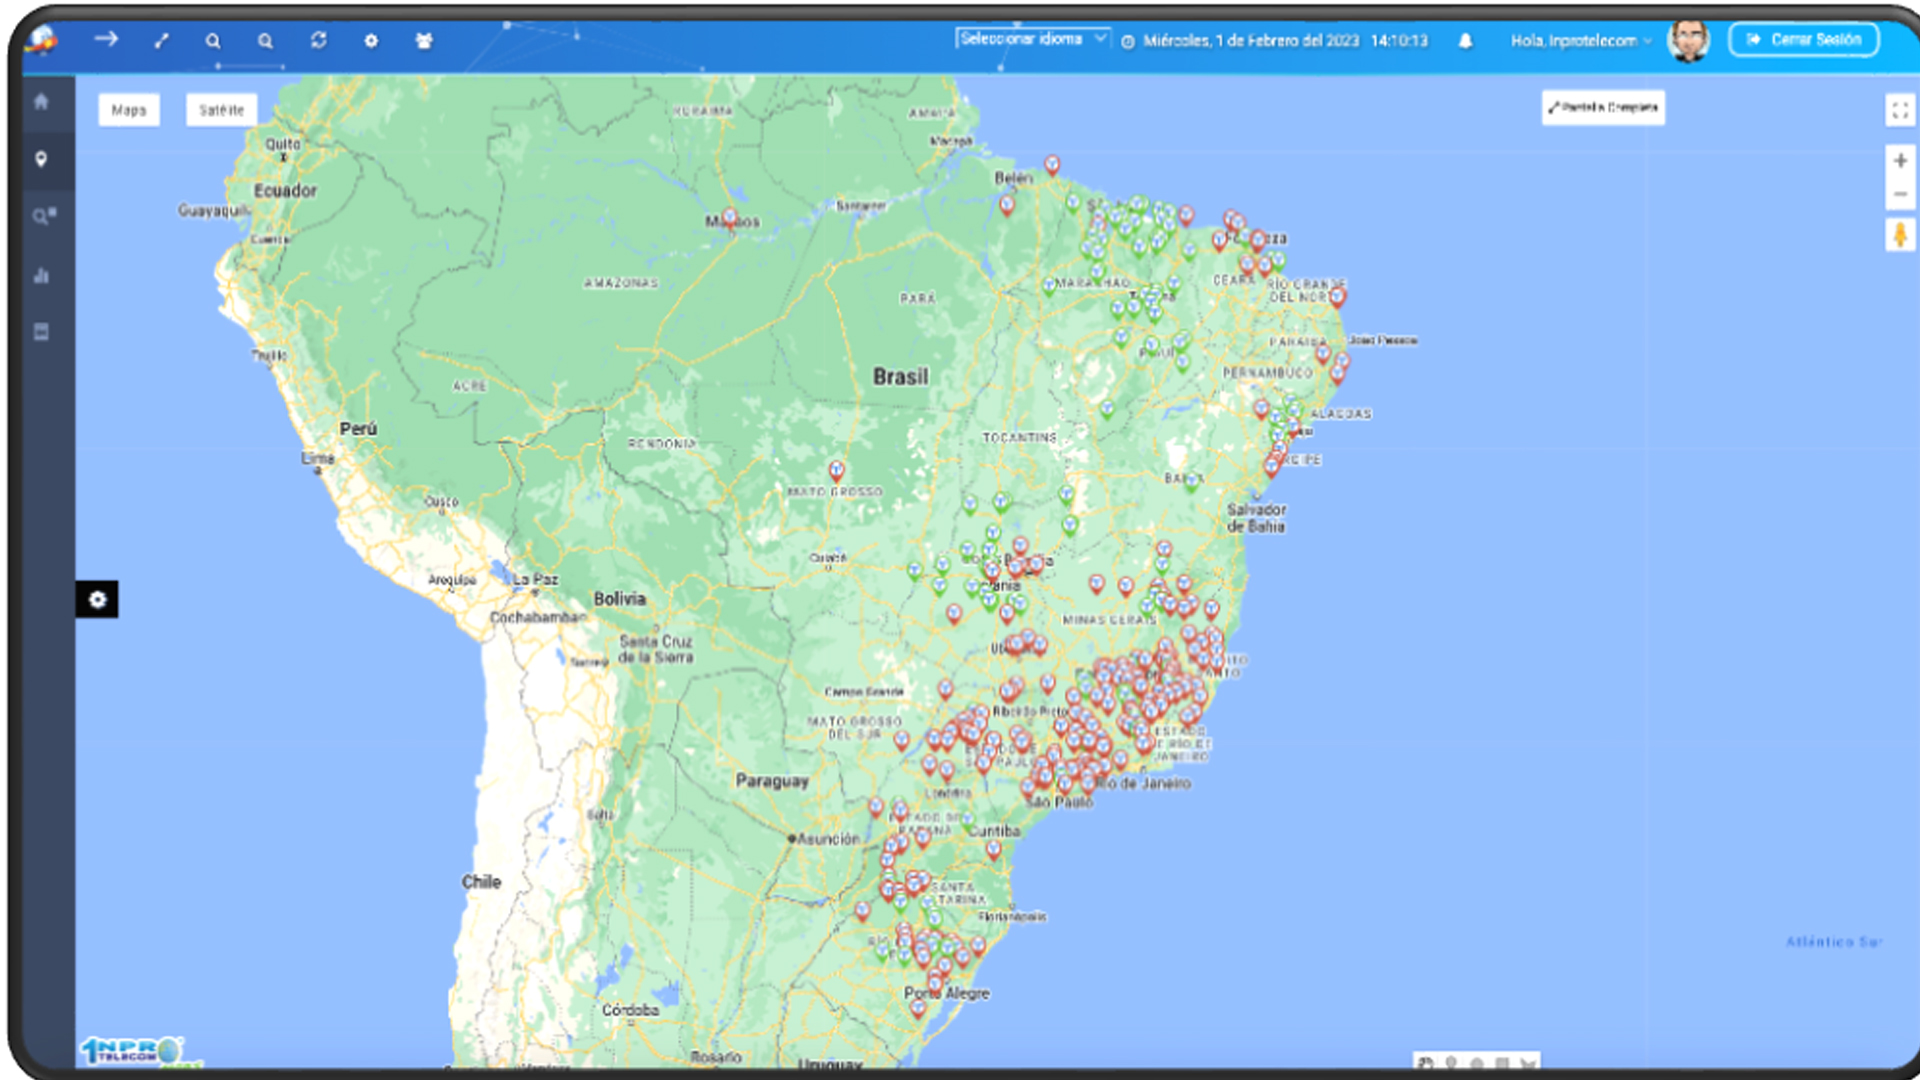Click the right arrow icon in top toolbar
The image size is (1920, 1080).
[106, 39]
